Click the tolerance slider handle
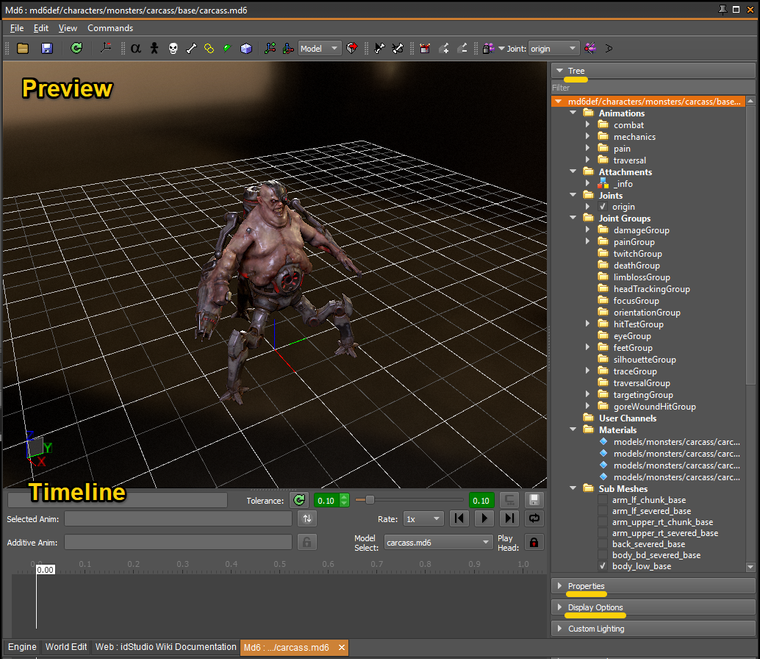The height and width of the screenshot is (659, 760). (x=370, y=500)
